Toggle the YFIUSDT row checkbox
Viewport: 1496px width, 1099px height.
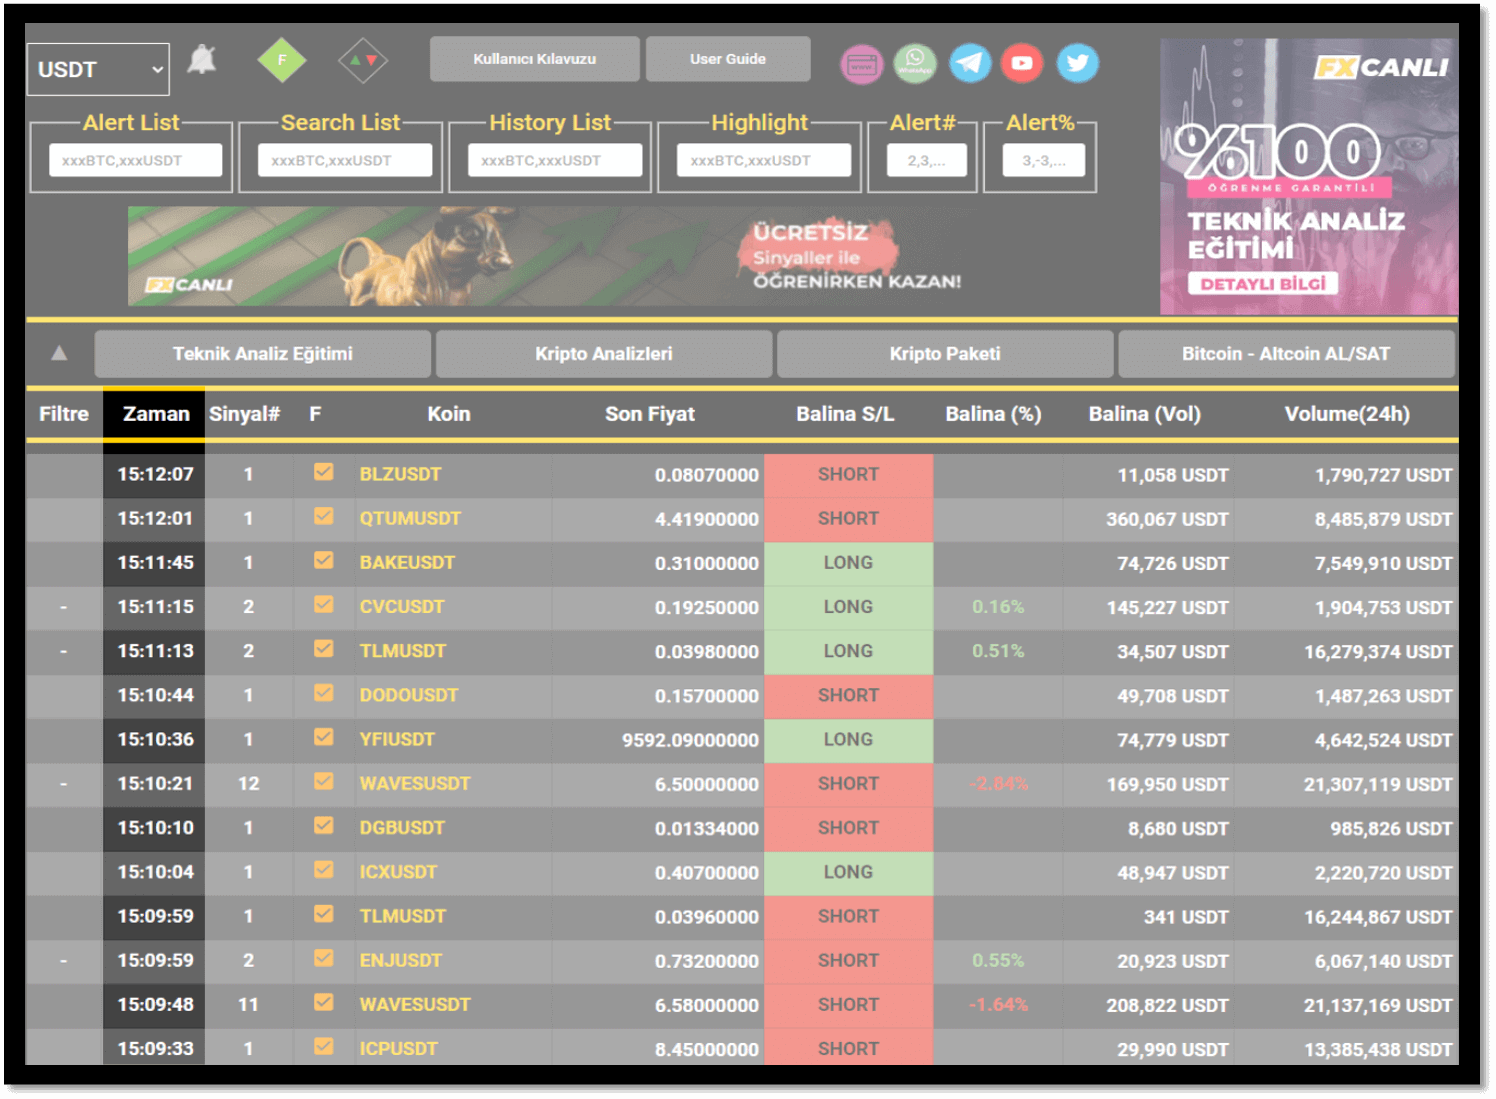pos(323,737)
